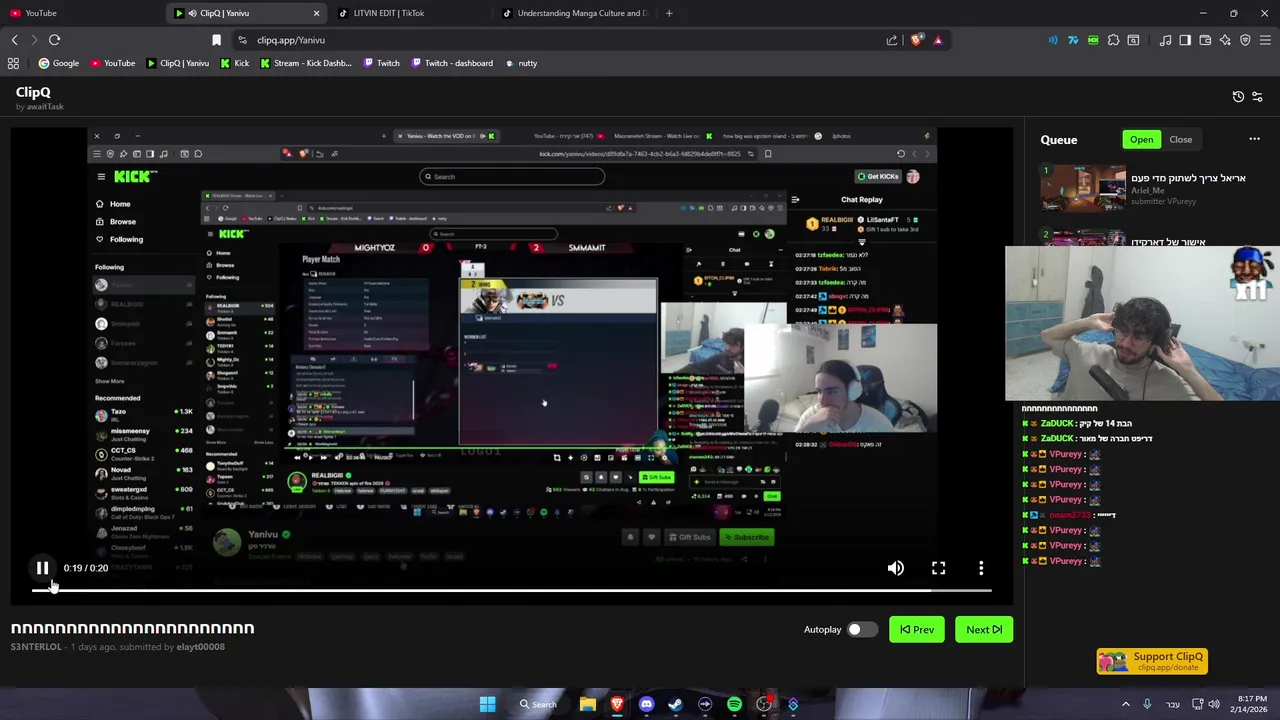Open submitter elayt00008 link
This screenshot has width=1280, height=720.
(x=200, y=647)
